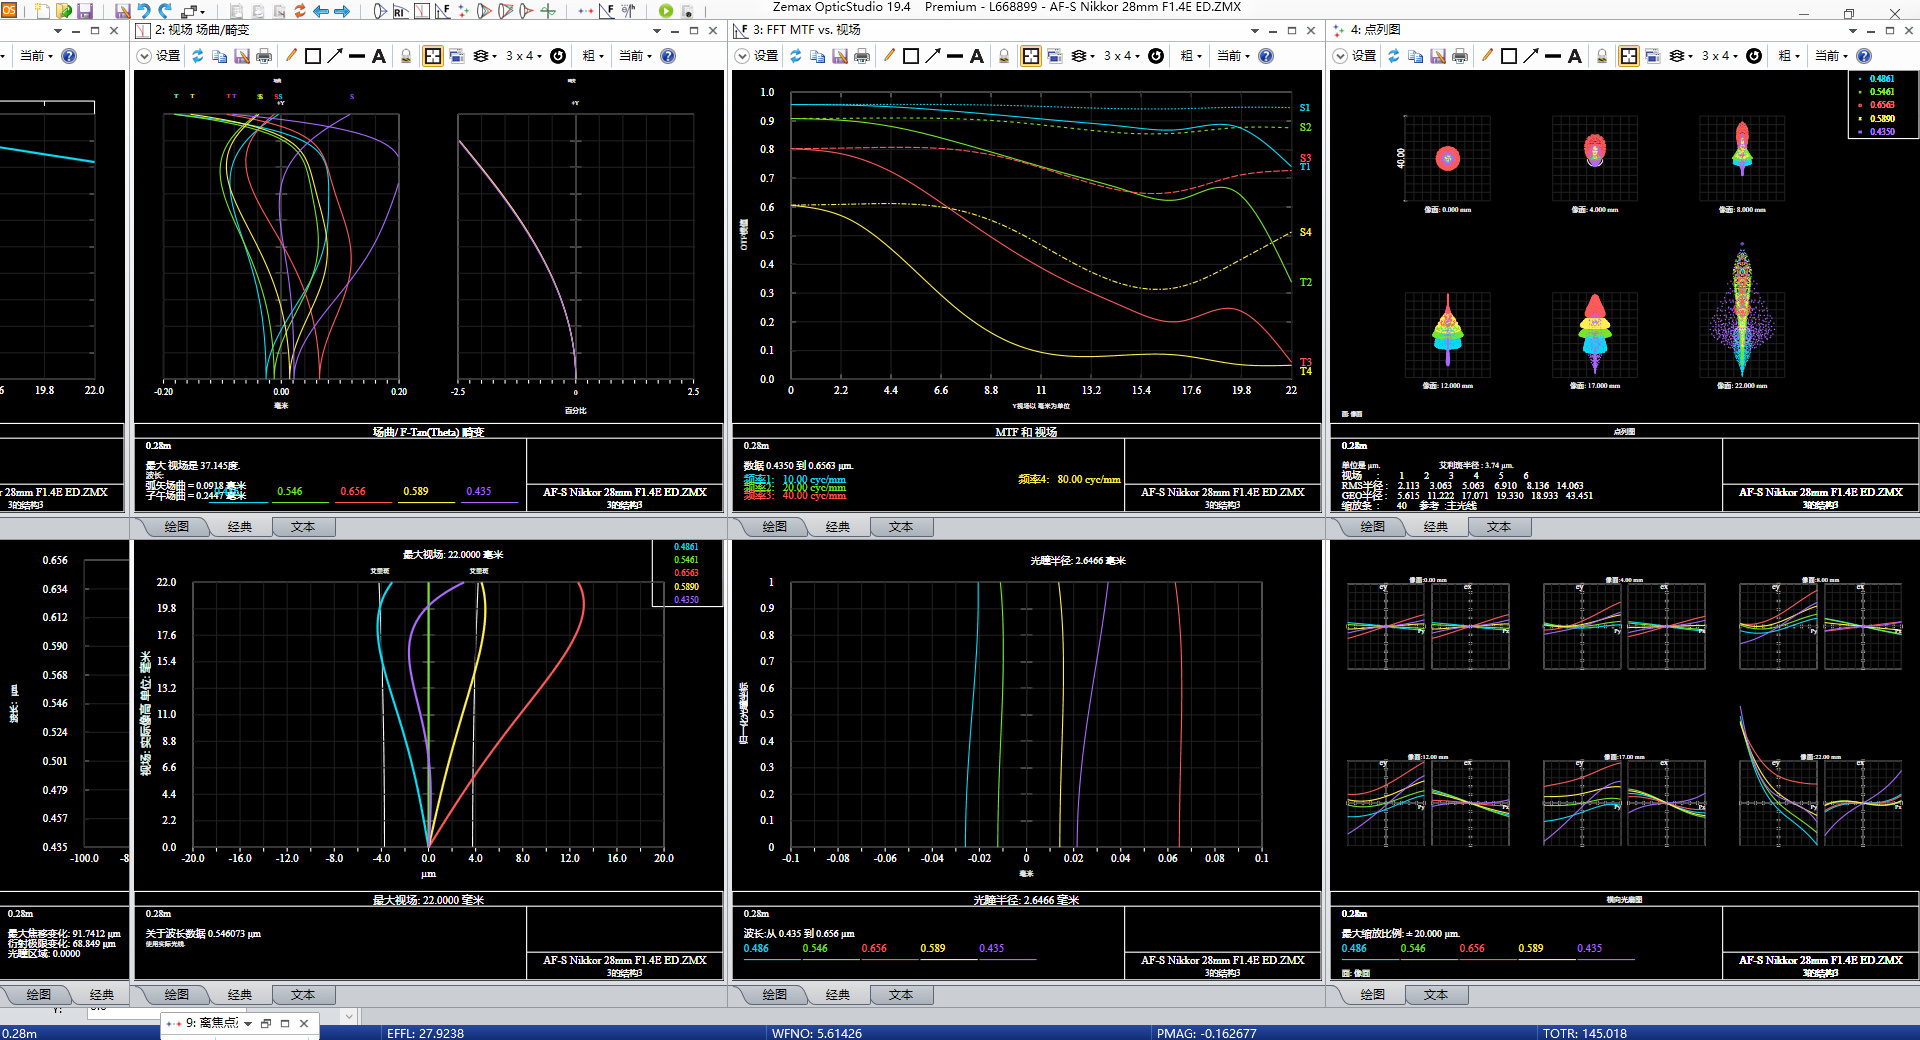Expand 设置 settings in Field Curvature window
Viewport: 1920px width, 1040px height.
pos(158,56)
